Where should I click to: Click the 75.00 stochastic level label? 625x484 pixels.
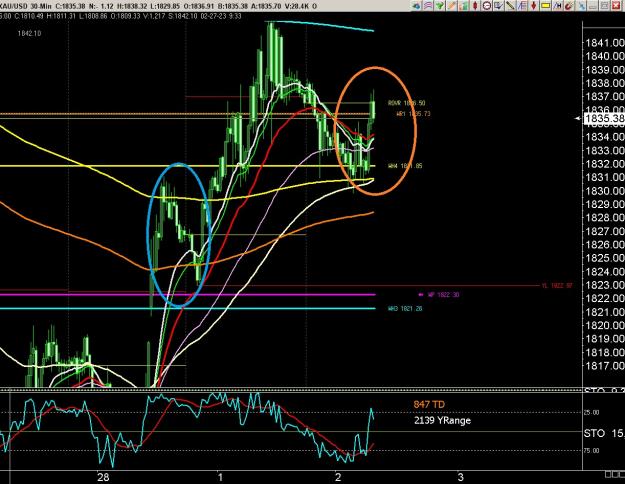click(592, 451)
